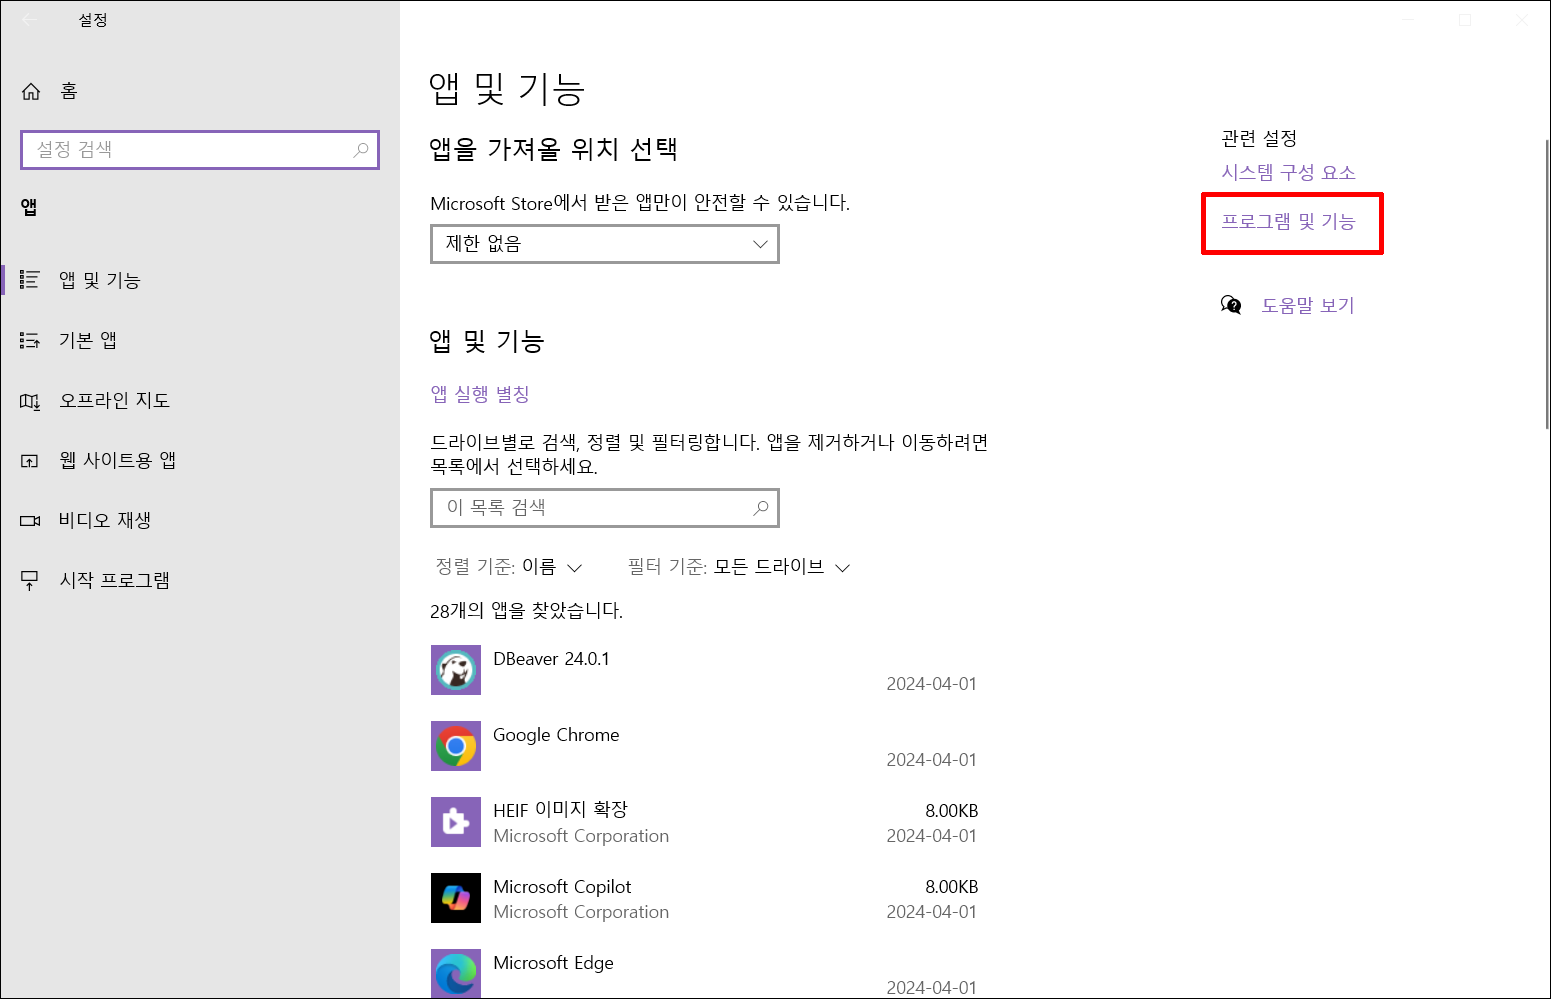Open 웹 사이트용 앱 page
The image size is (1551, 999).
(x=200, y=461)
